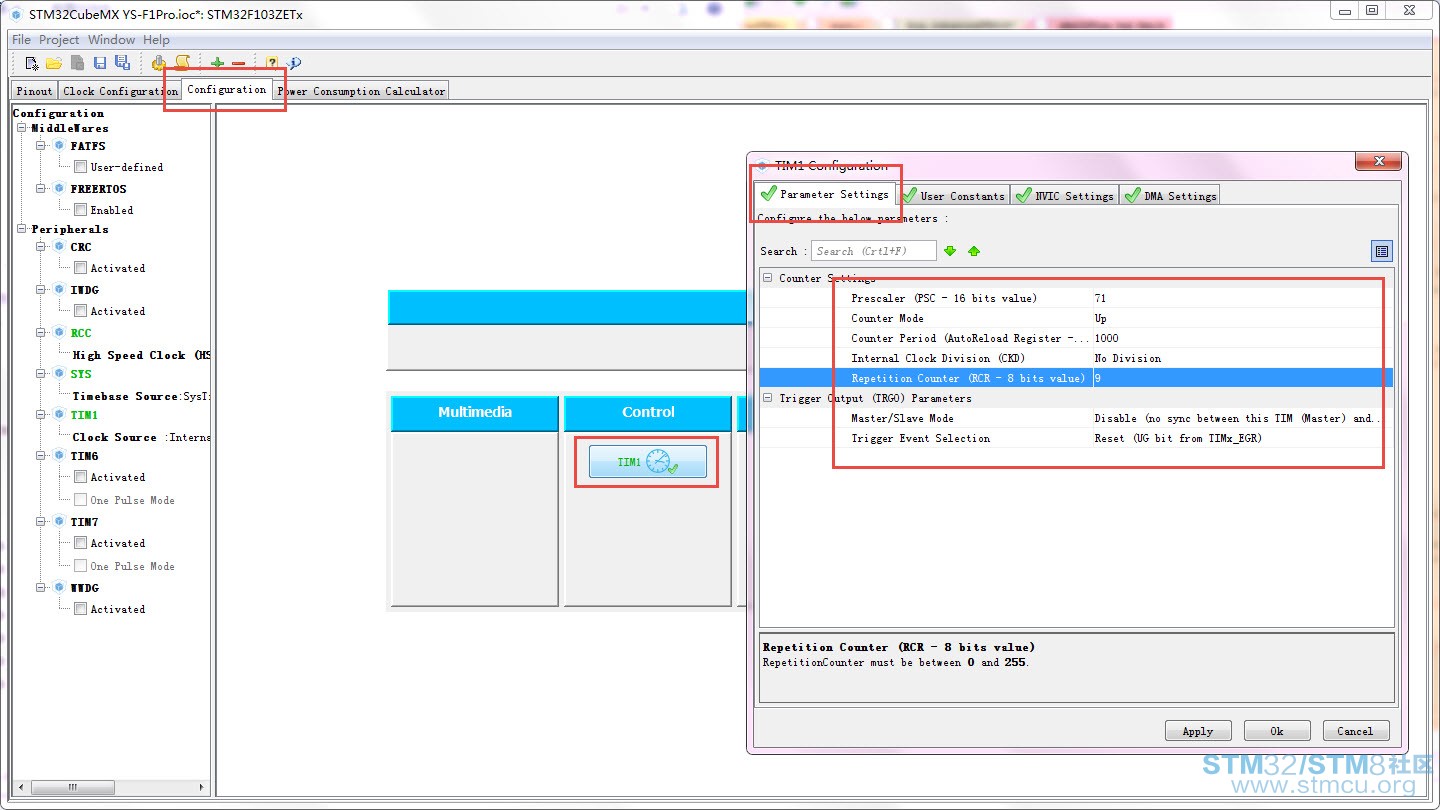Click the CRC peripheral icon in tree

click(59, 247)
